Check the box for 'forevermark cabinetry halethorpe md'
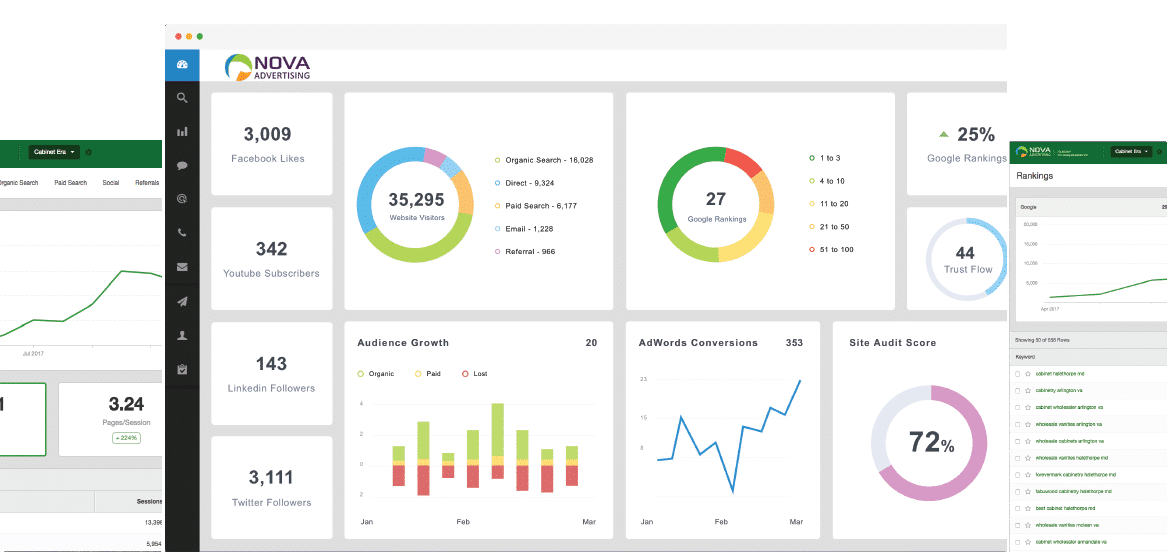Image resolution: width=1172 pixels, height=552 pixels. coord(1017,474)
